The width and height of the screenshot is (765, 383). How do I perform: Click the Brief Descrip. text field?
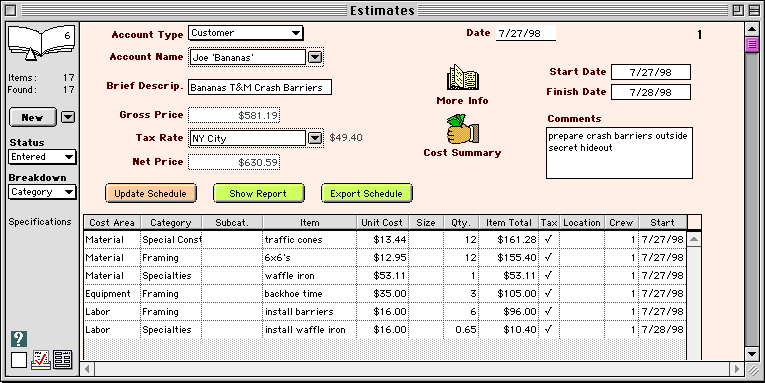(260, 88)
